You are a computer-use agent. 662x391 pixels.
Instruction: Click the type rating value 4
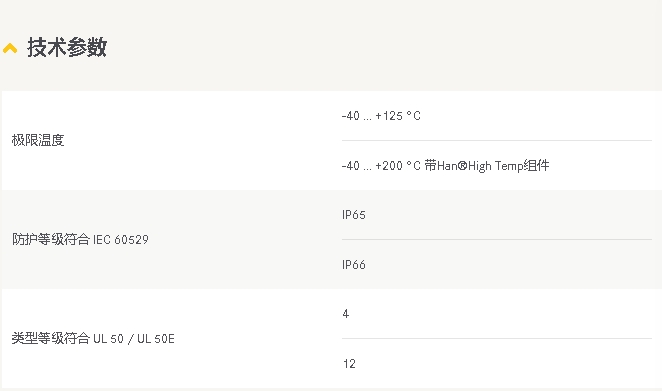[346, 314]
